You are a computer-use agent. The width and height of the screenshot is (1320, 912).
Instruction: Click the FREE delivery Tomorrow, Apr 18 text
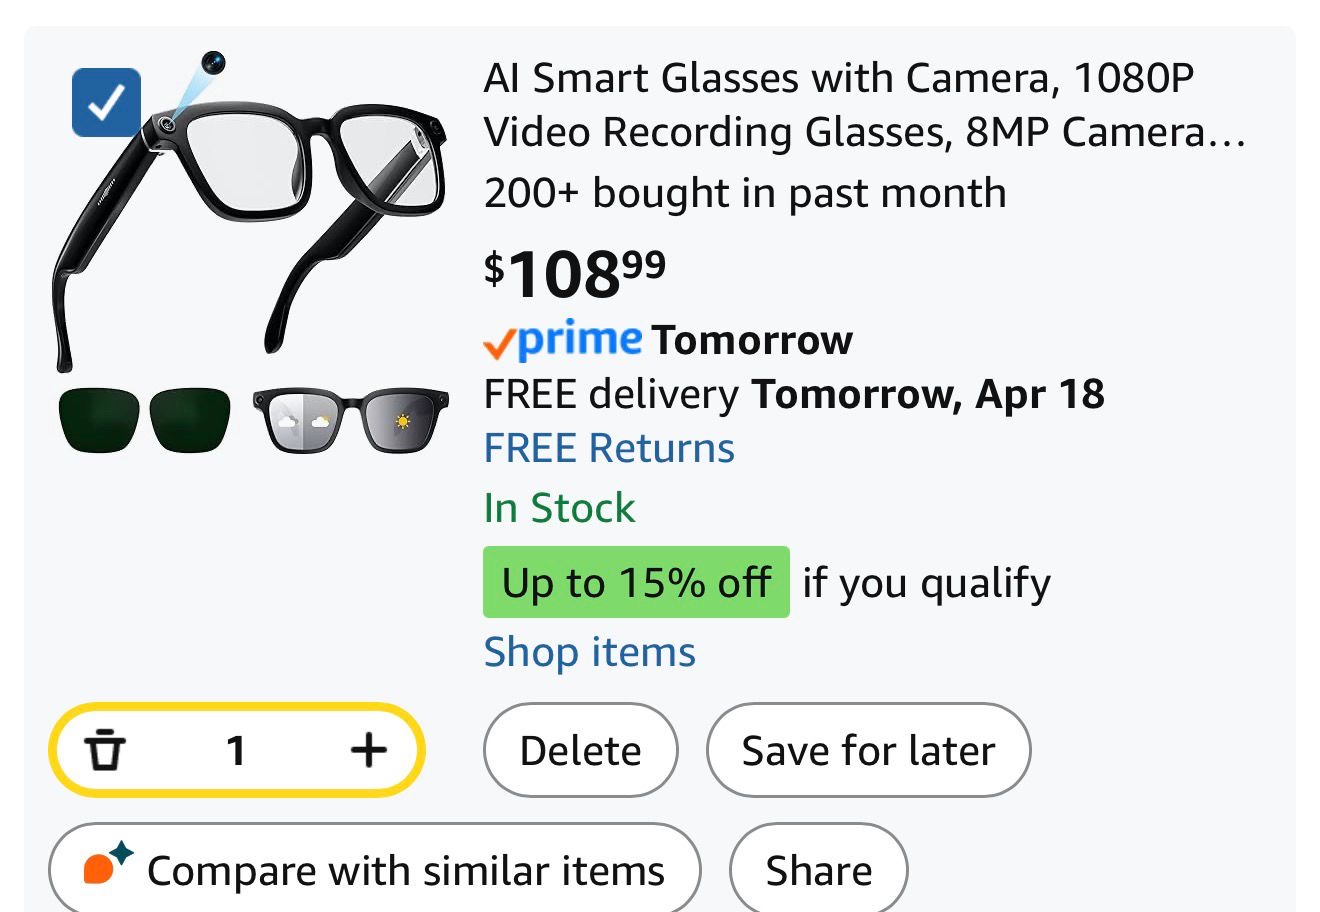[x=794, y=394]
